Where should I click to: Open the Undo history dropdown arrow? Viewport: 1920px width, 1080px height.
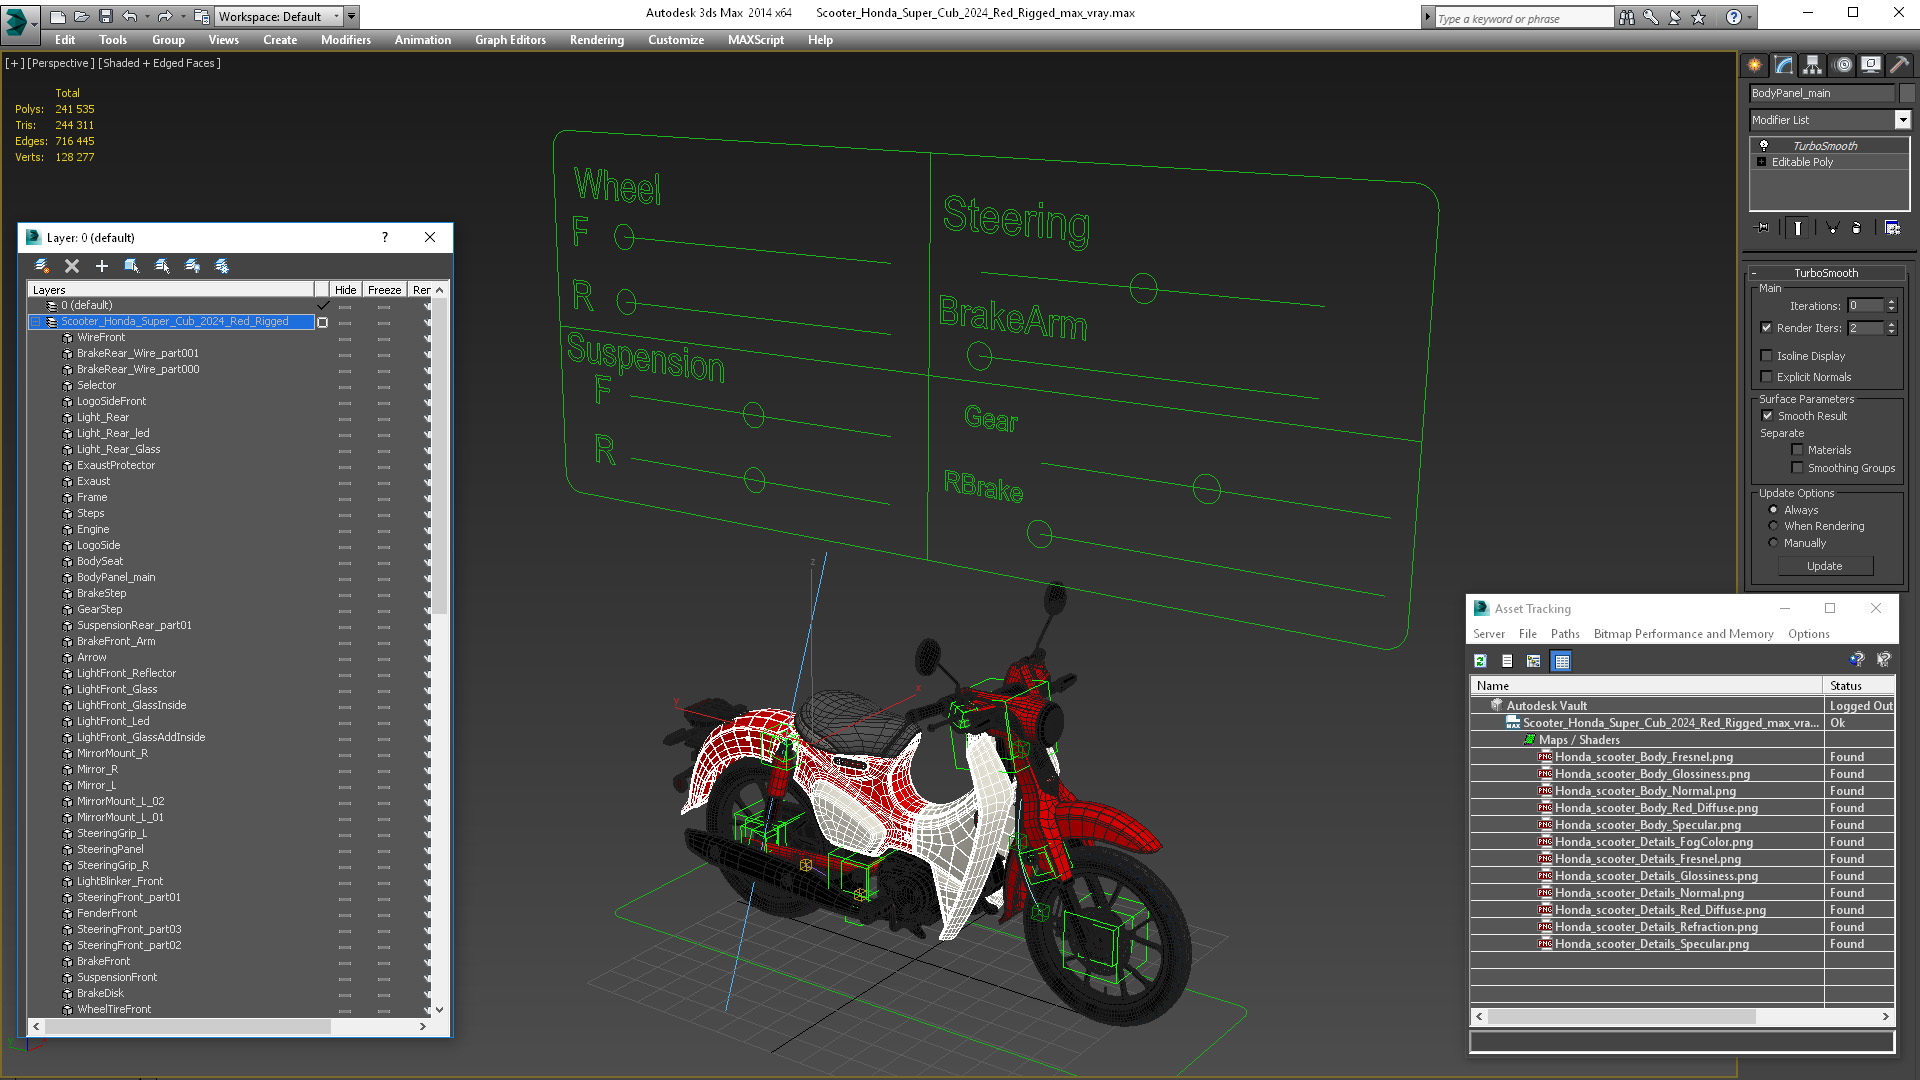(148, 17)
